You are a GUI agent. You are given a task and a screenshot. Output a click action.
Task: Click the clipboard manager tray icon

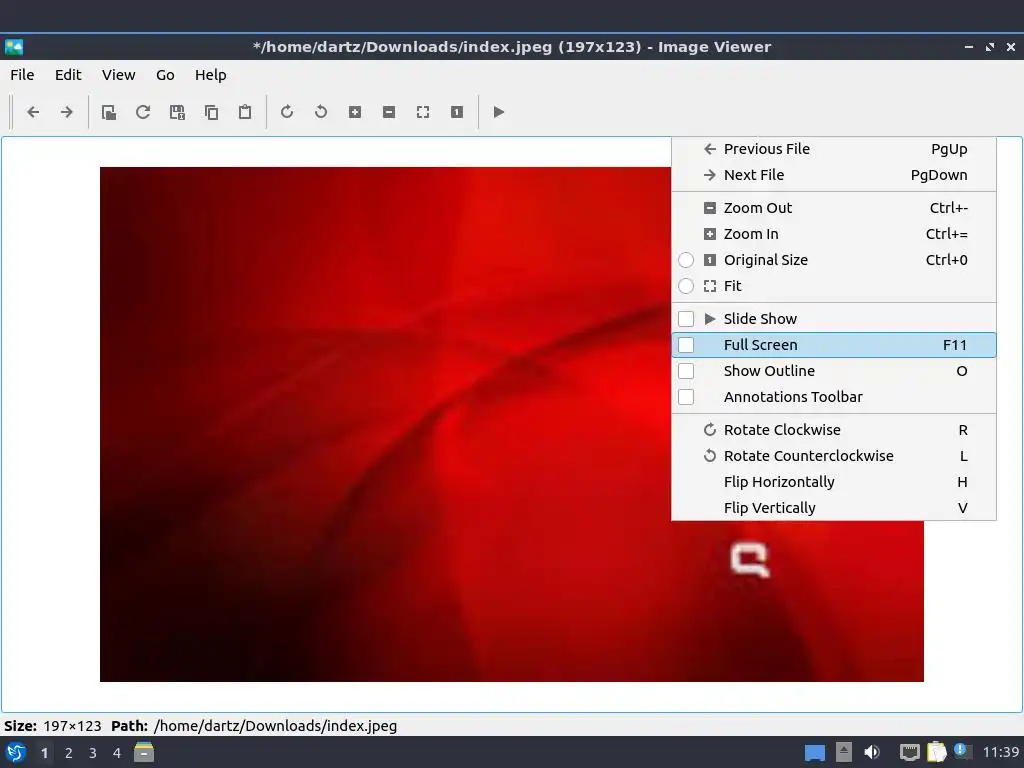[936, 752]
